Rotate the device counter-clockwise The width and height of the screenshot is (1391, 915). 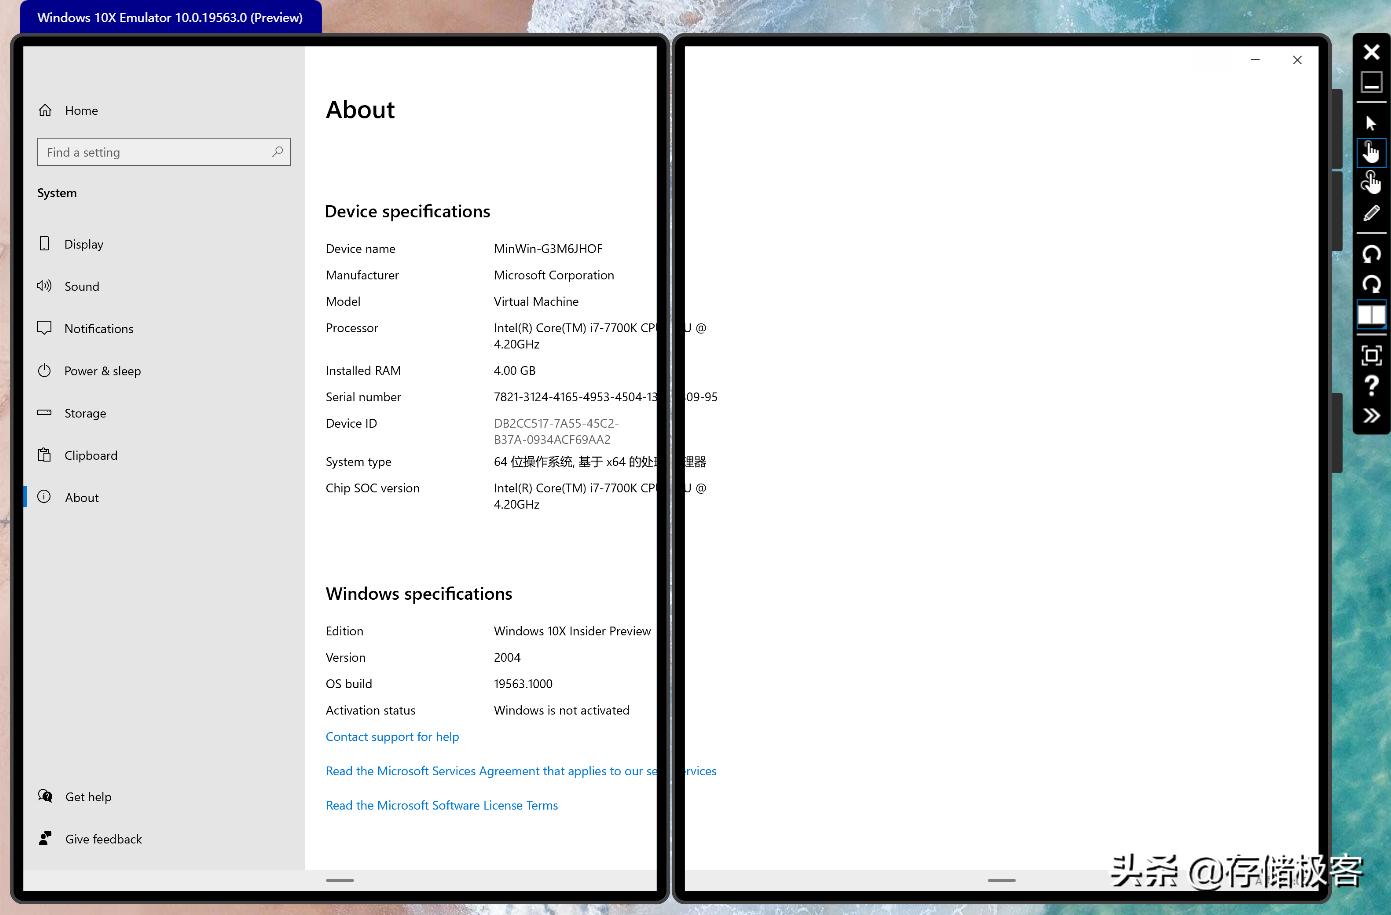(x=1371, y=254)
